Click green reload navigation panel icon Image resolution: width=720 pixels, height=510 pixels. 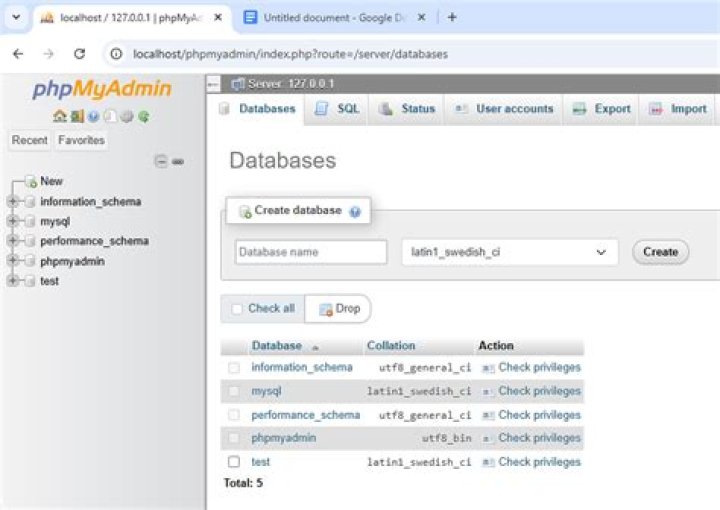pyautogui.click(x=144, y=116)
